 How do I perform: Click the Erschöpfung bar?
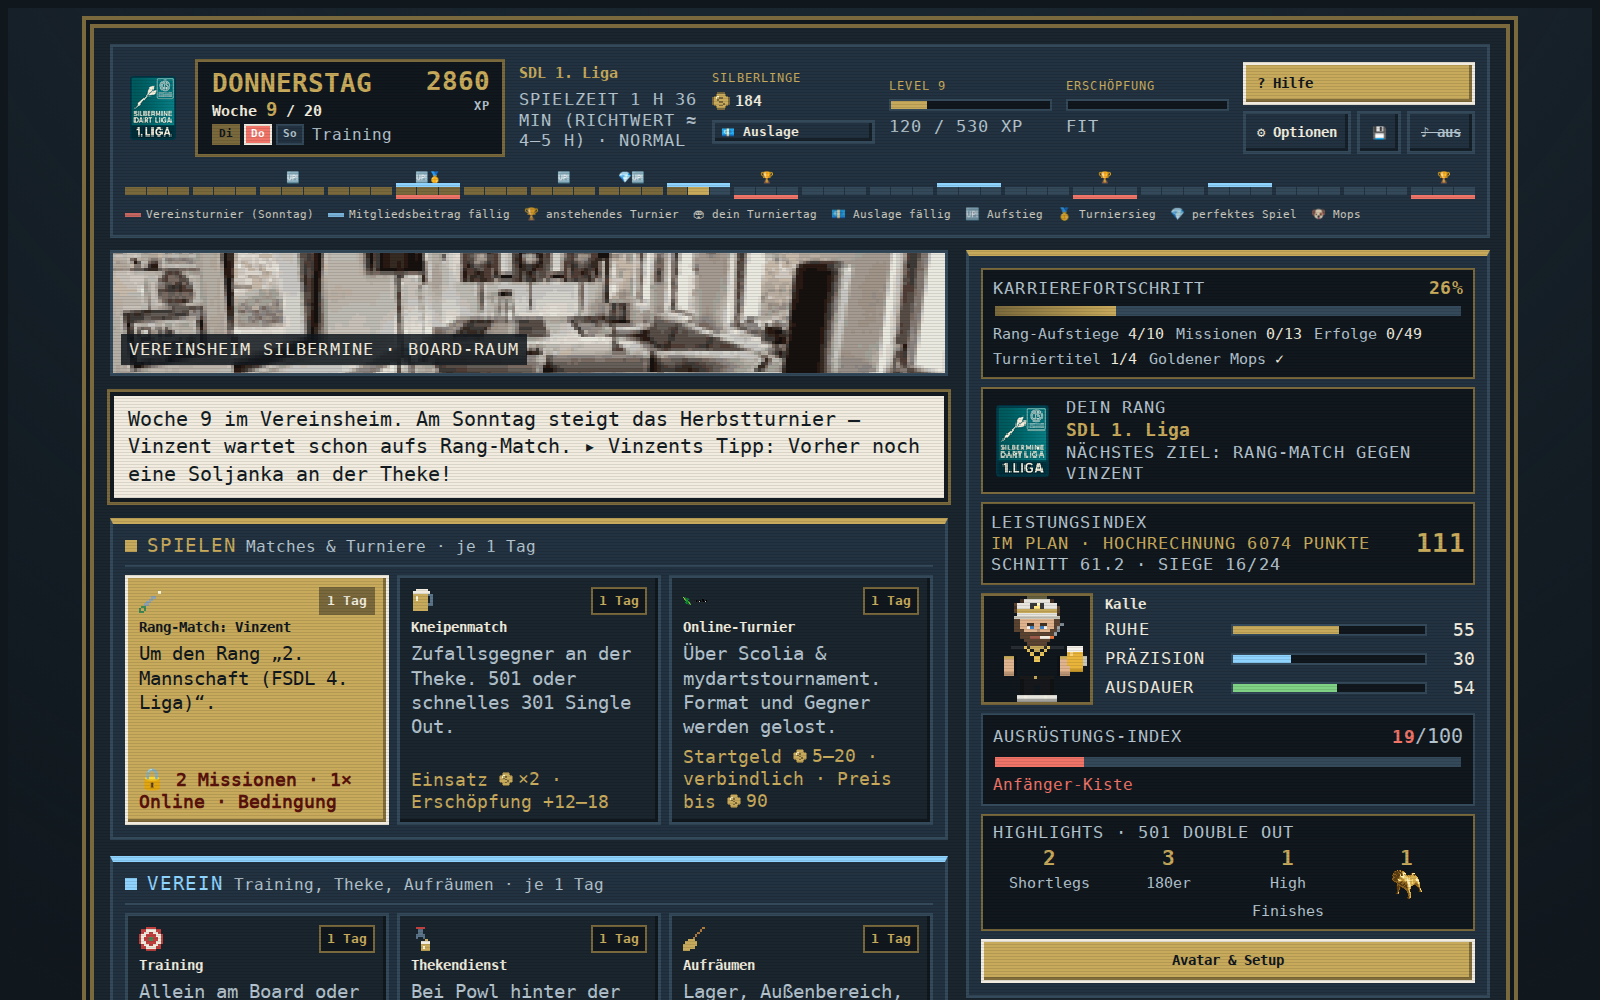pos(1147,105)
